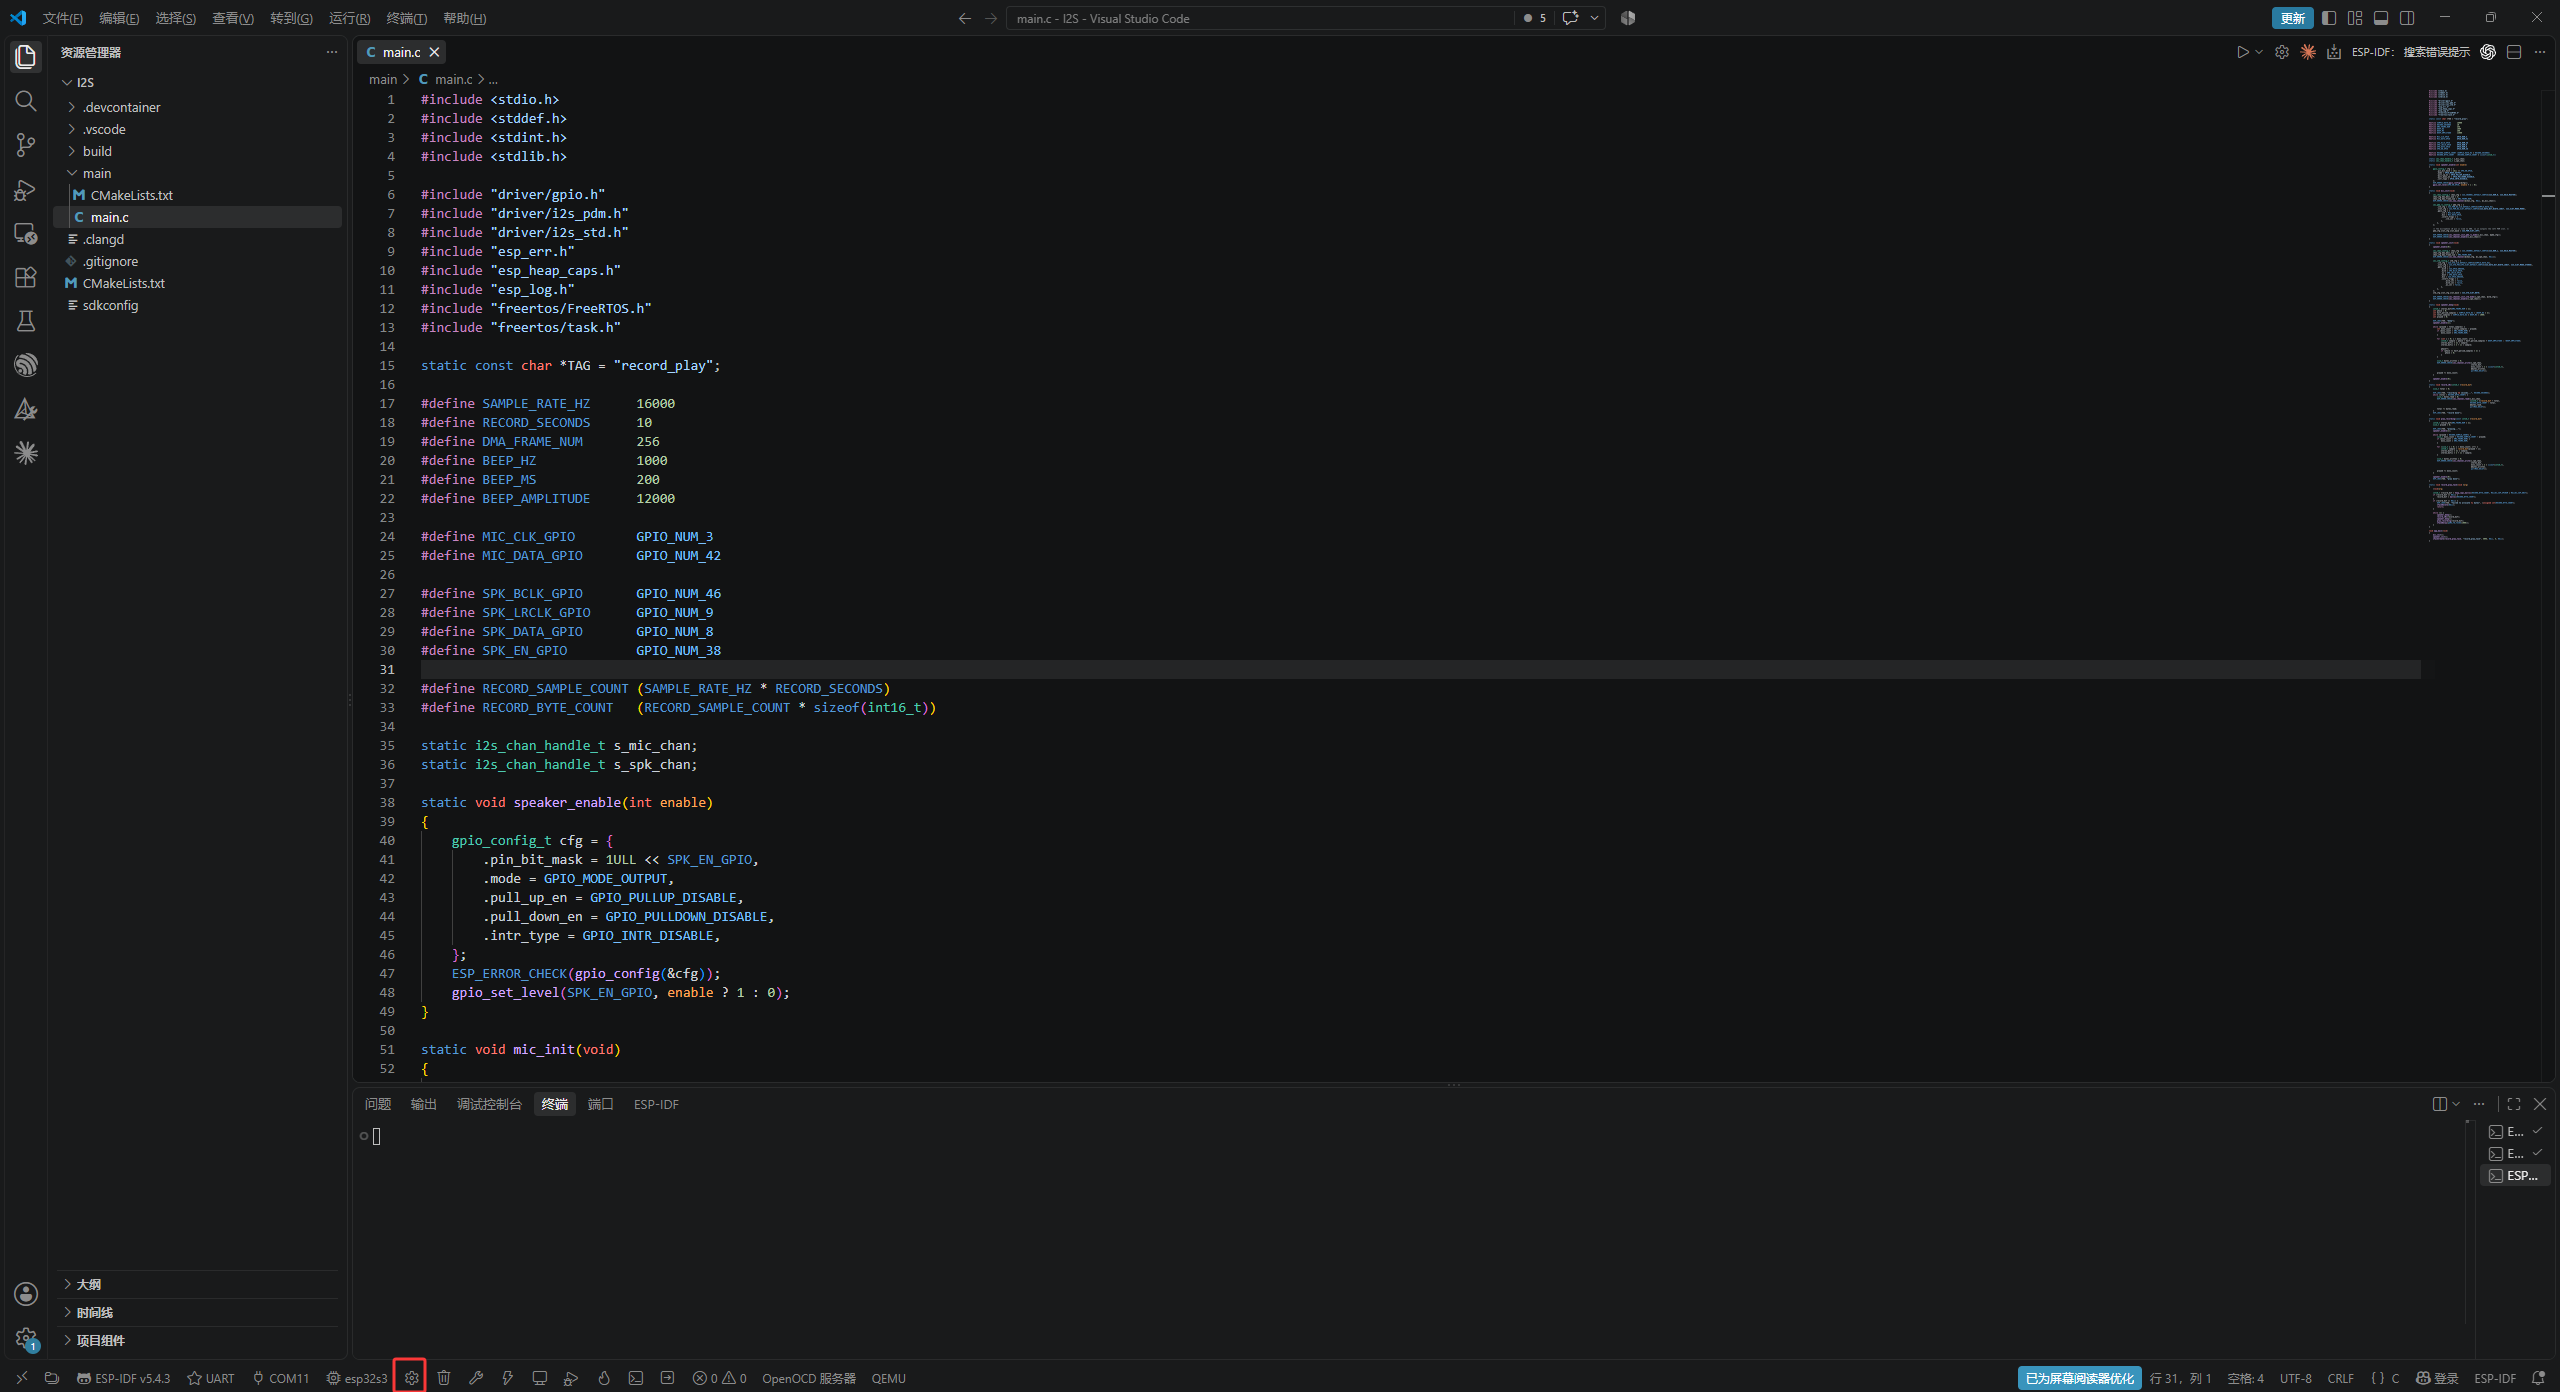The height and width of the screenshot is (1392, 2560).
Task: Click the blue 更新 update button
Action: point(2292,18)
